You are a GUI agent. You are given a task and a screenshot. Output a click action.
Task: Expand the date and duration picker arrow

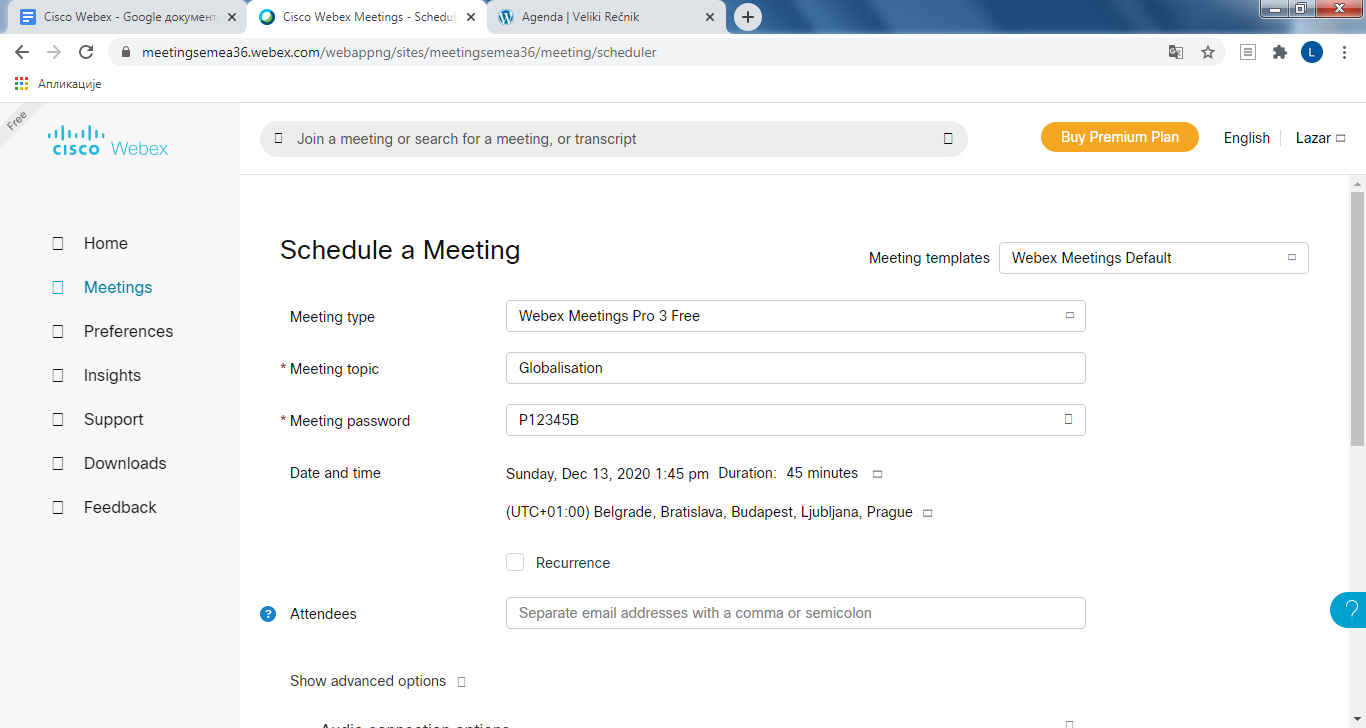878,474
